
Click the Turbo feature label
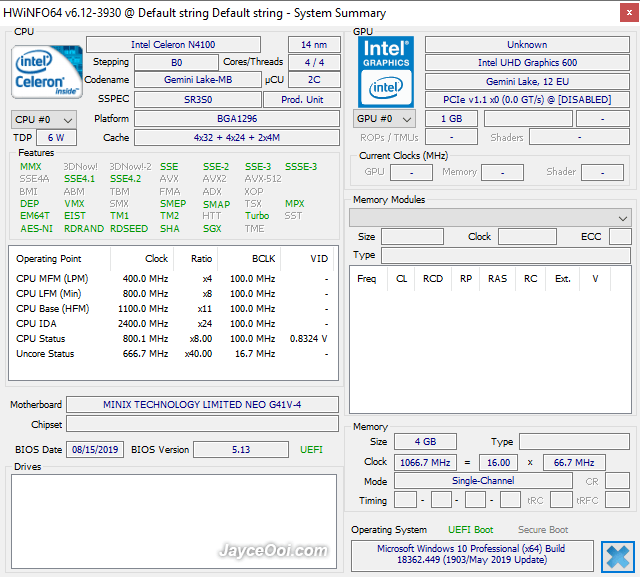pyautogui.click(x=257, y=215)
